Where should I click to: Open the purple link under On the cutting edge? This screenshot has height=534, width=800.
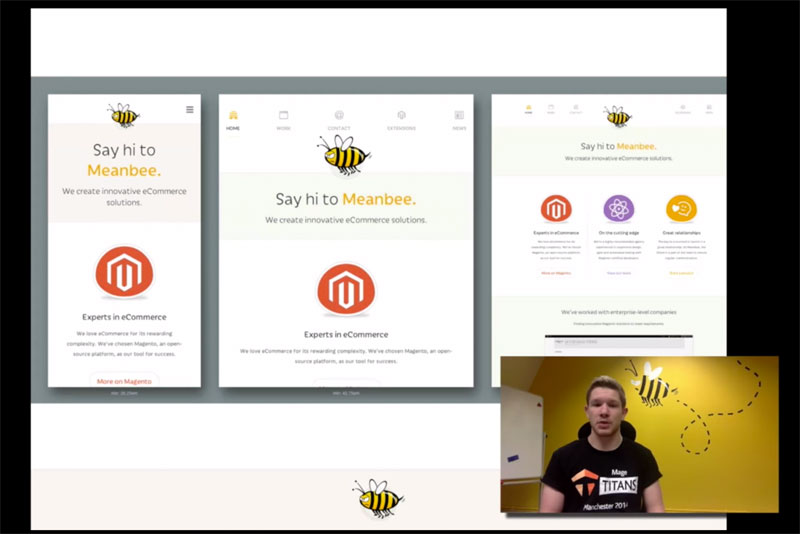point(618,273)
